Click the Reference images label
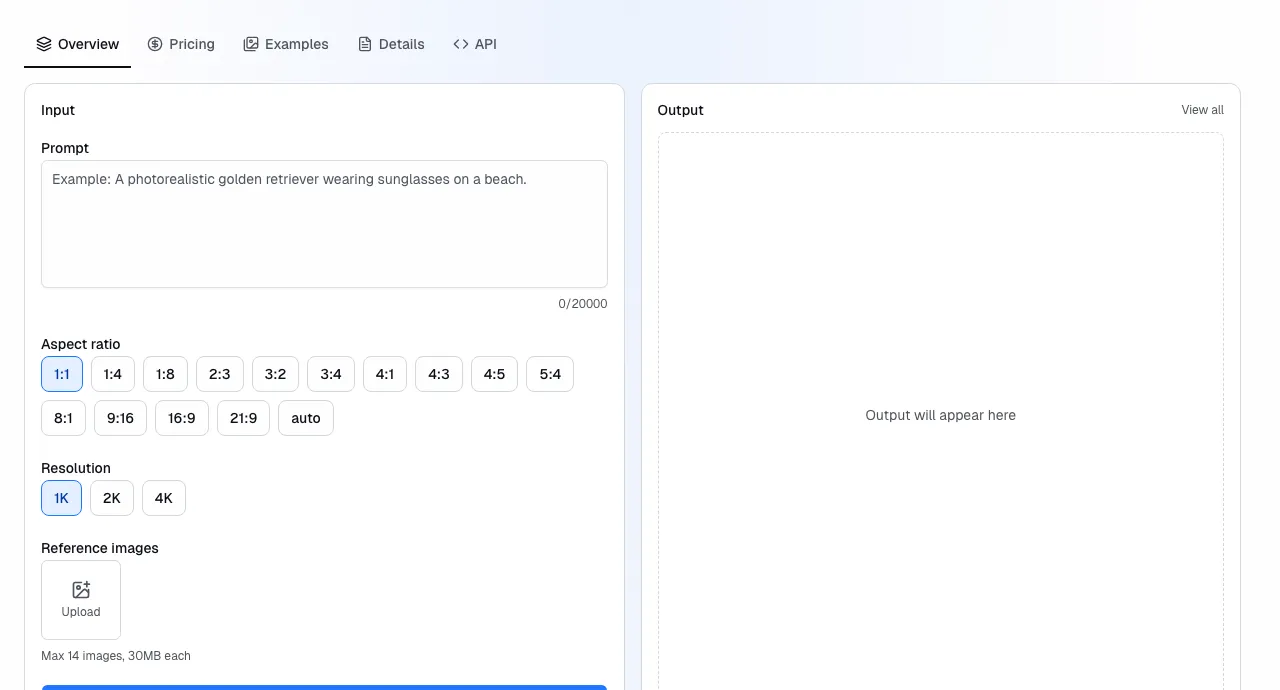The image size is (1280, 690). pos(100,548)
